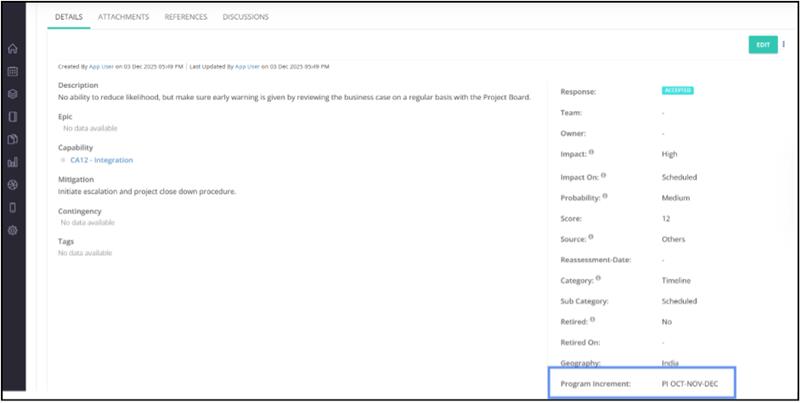Open the settings gear icon in sidebar

[x=13, y=230]
